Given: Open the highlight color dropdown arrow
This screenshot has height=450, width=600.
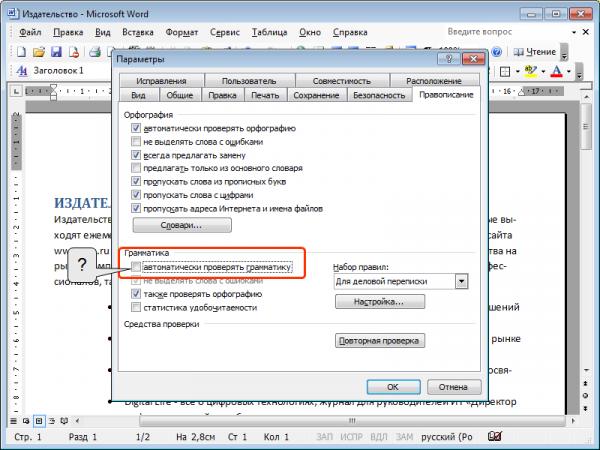Looking at the screenshot, I should point(543,72).
